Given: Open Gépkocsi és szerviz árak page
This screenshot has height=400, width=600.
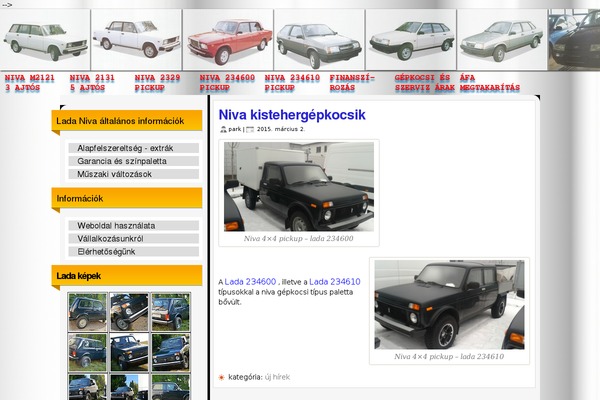Looking at the screenshot, I should point(424,83).
